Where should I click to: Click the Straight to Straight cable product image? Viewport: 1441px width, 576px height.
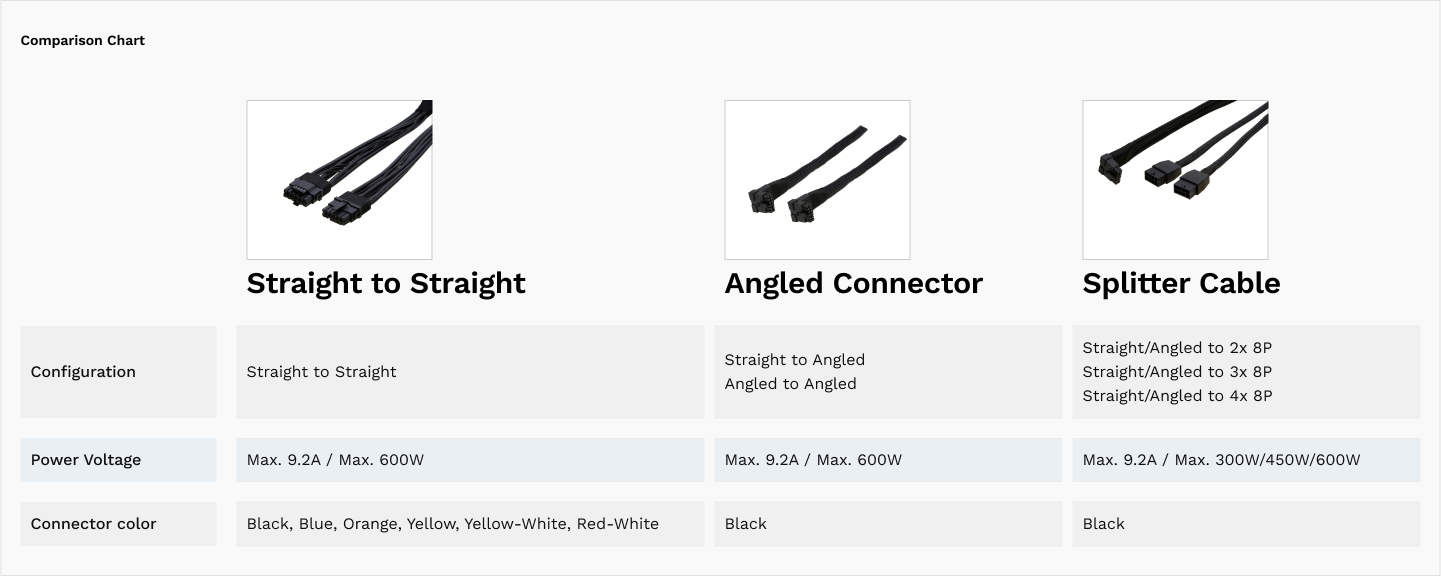pos(339,179)
